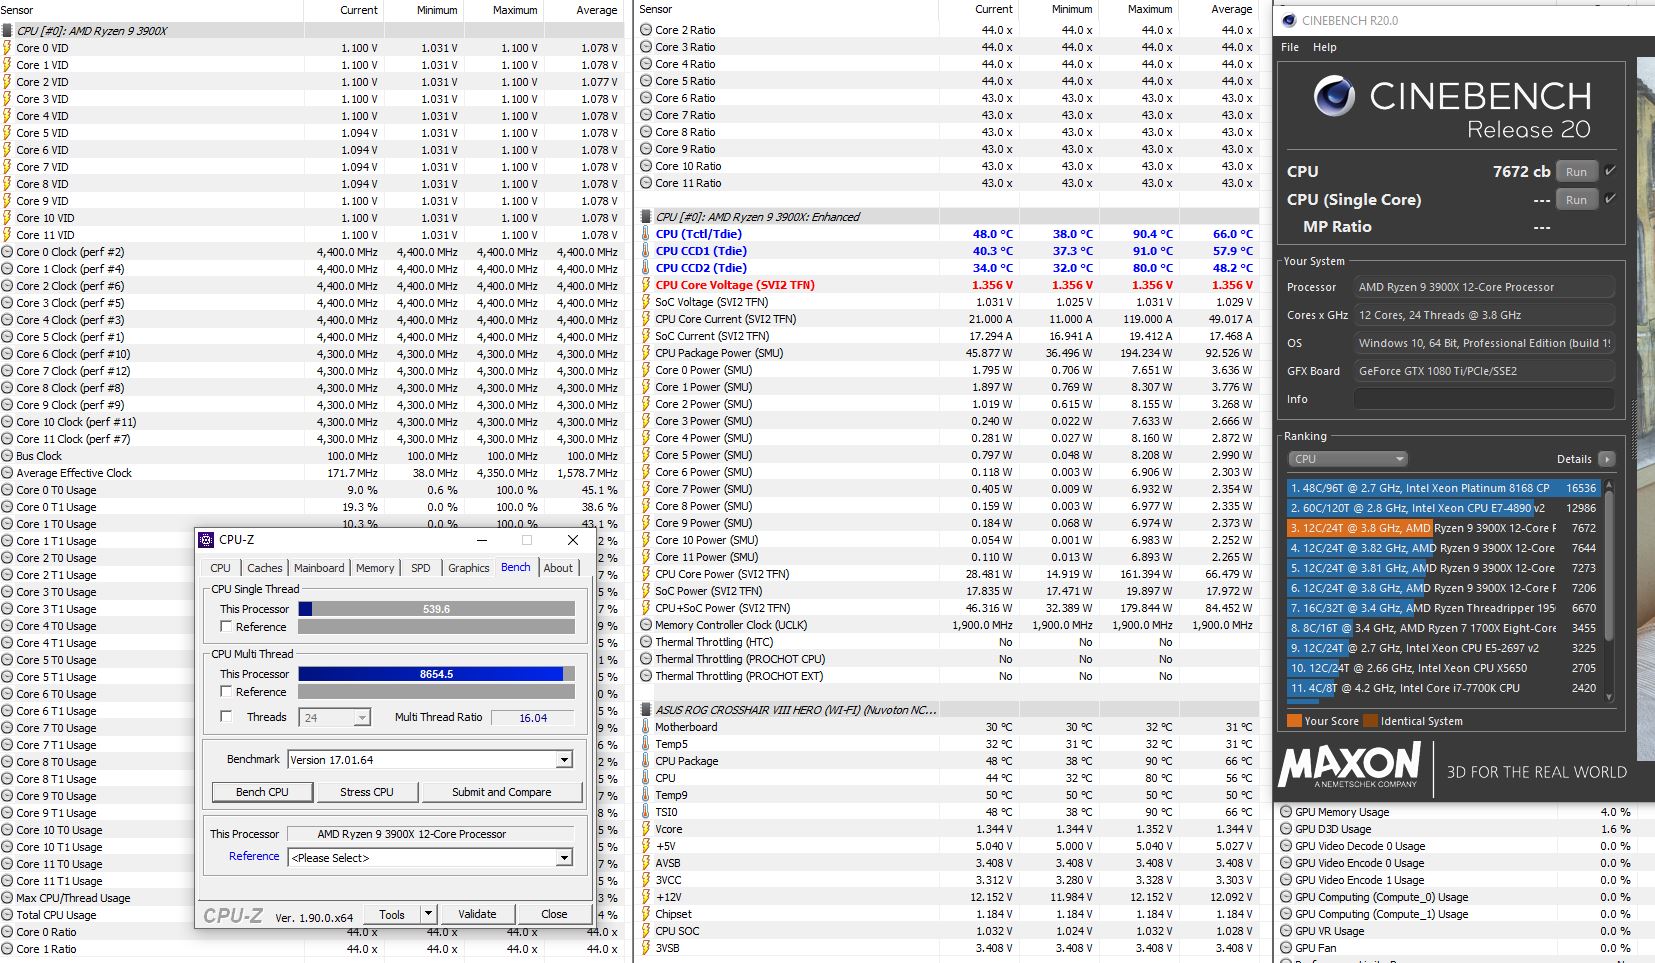The image size is (1655, 963).
Task: Click the chip icon of the AMD Ryzen 9 3900X header
Action: pos(8,31)
